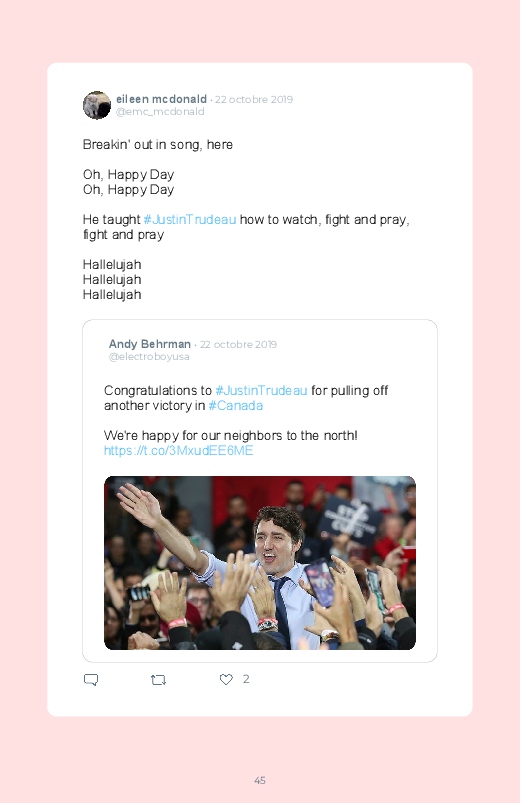Click the Hallelujah lyrics text

[112, 280]
